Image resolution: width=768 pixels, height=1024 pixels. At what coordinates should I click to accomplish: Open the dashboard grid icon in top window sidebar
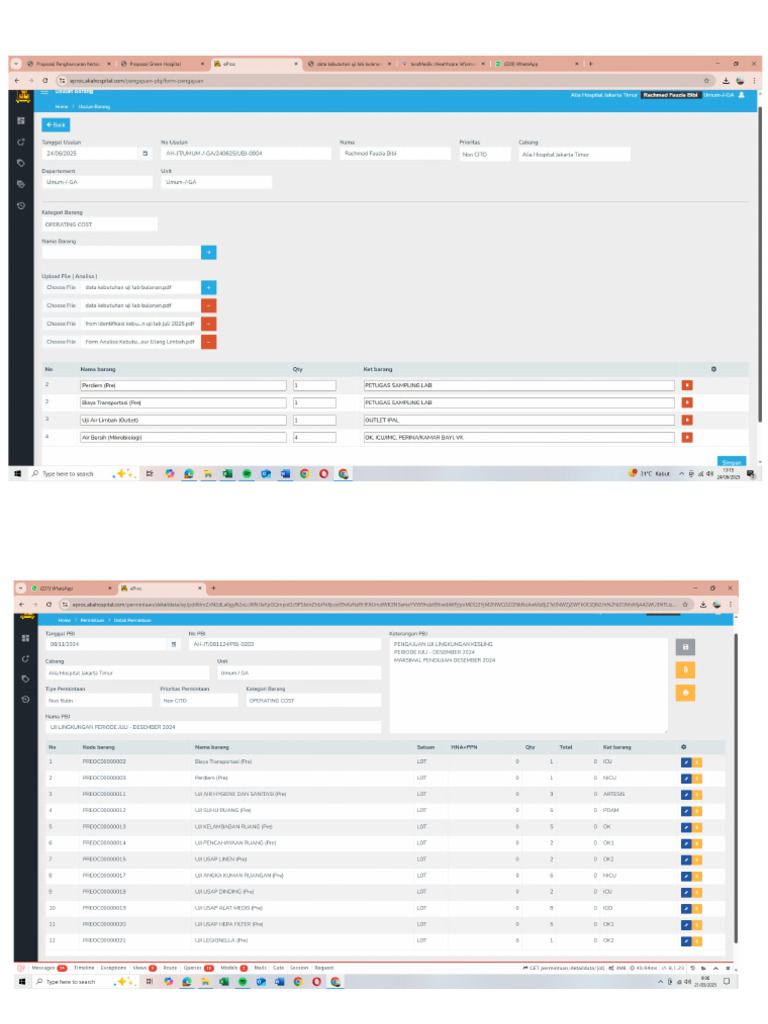coord(21,121)
